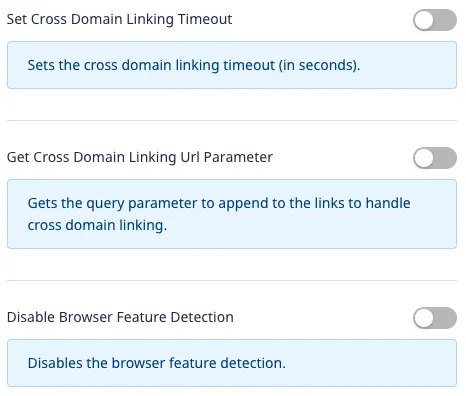The height and width of the screenshot is (396, 466).
Task: Click the white knob of the Linking Timeout toggle
Action: pos(424,20)
